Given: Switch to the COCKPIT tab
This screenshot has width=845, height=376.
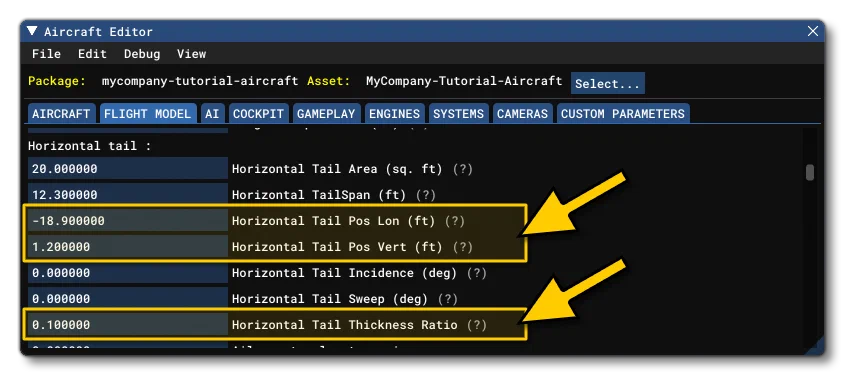Looking at the screenshot, I should (x=258, y=114).
